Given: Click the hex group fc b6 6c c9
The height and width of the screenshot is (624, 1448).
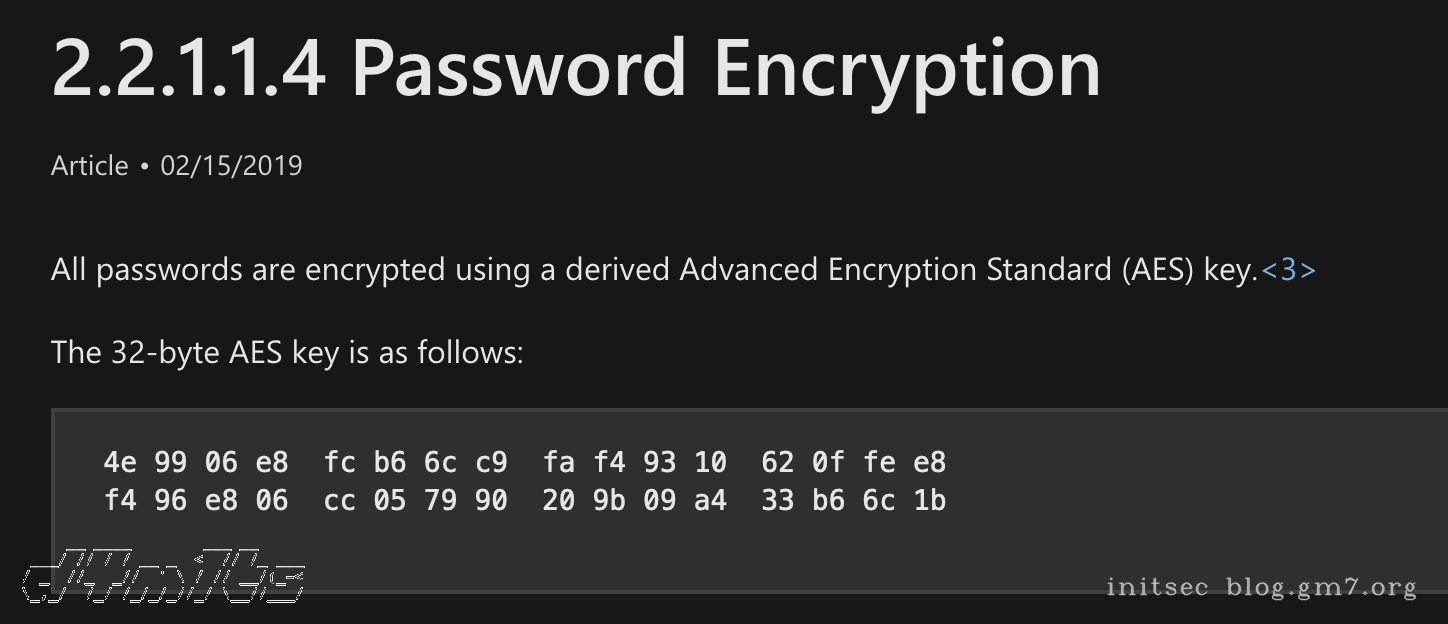Looking at the screenshot, I should click(x=415, y=462).
